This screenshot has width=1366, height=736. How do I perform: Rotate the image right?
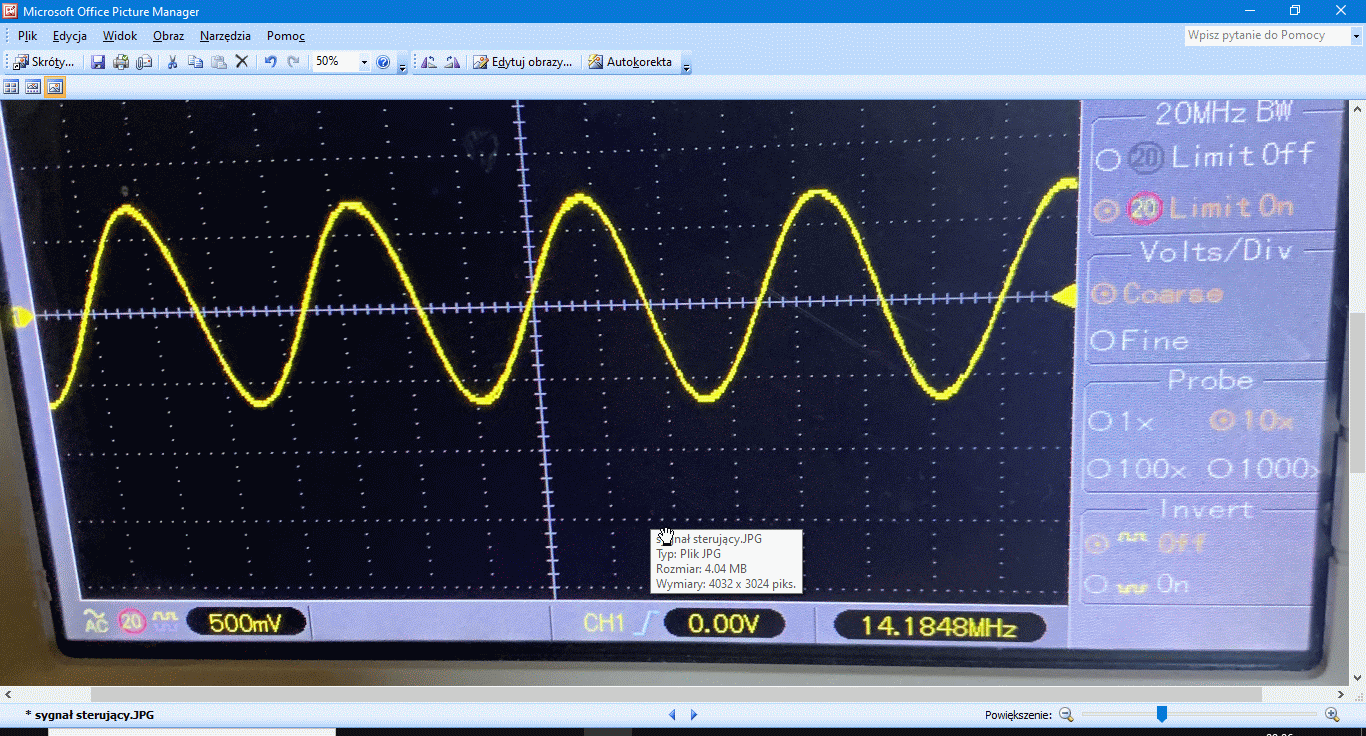point(452,62)
